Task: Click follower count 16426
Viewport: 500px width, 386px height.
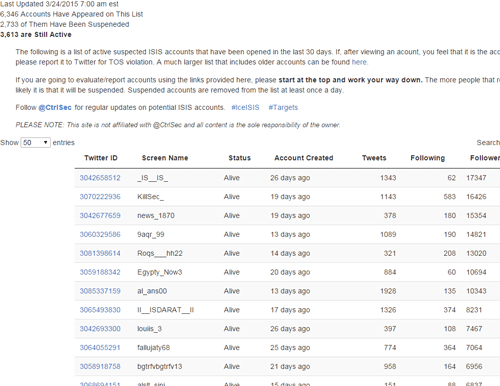Action: (x=476, y=197)
